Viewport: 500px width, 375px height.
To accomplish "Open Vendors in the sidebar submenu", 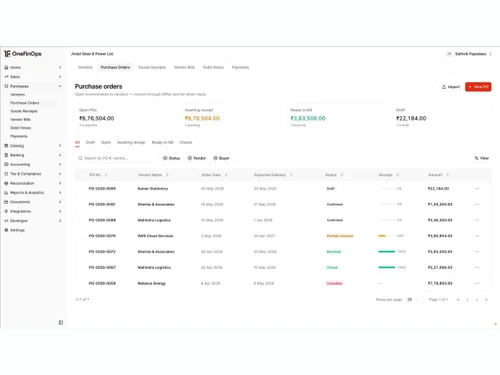I will [18, 95].
